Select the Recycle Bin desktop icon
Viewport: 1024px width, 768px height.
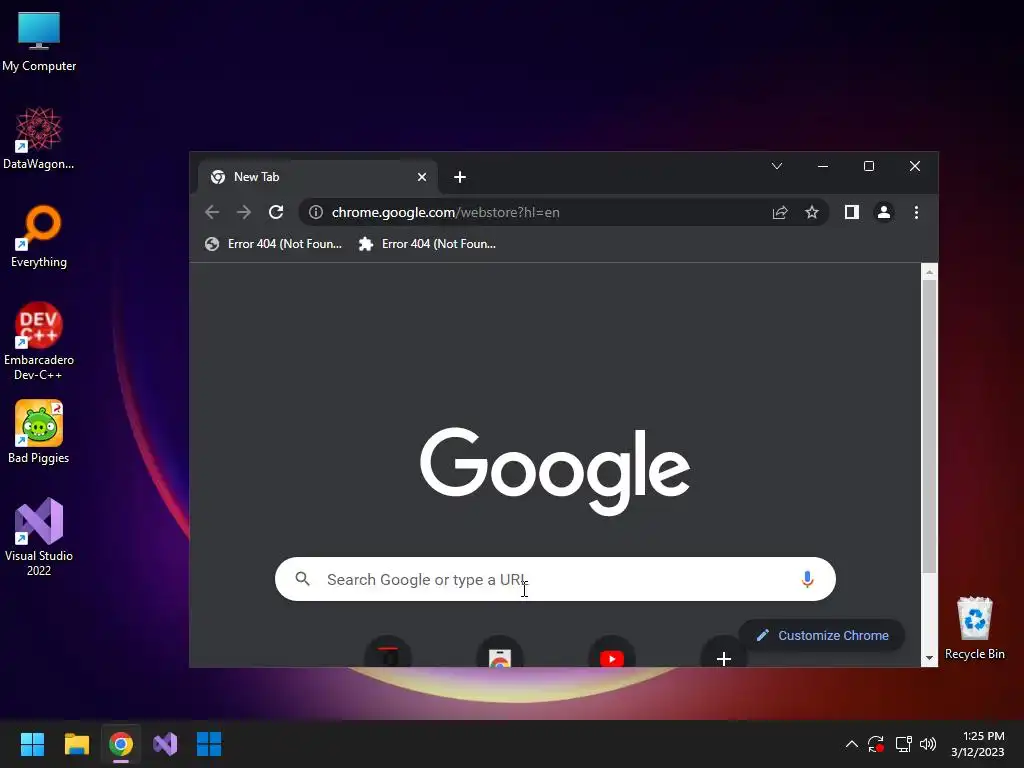pos(974,628)
